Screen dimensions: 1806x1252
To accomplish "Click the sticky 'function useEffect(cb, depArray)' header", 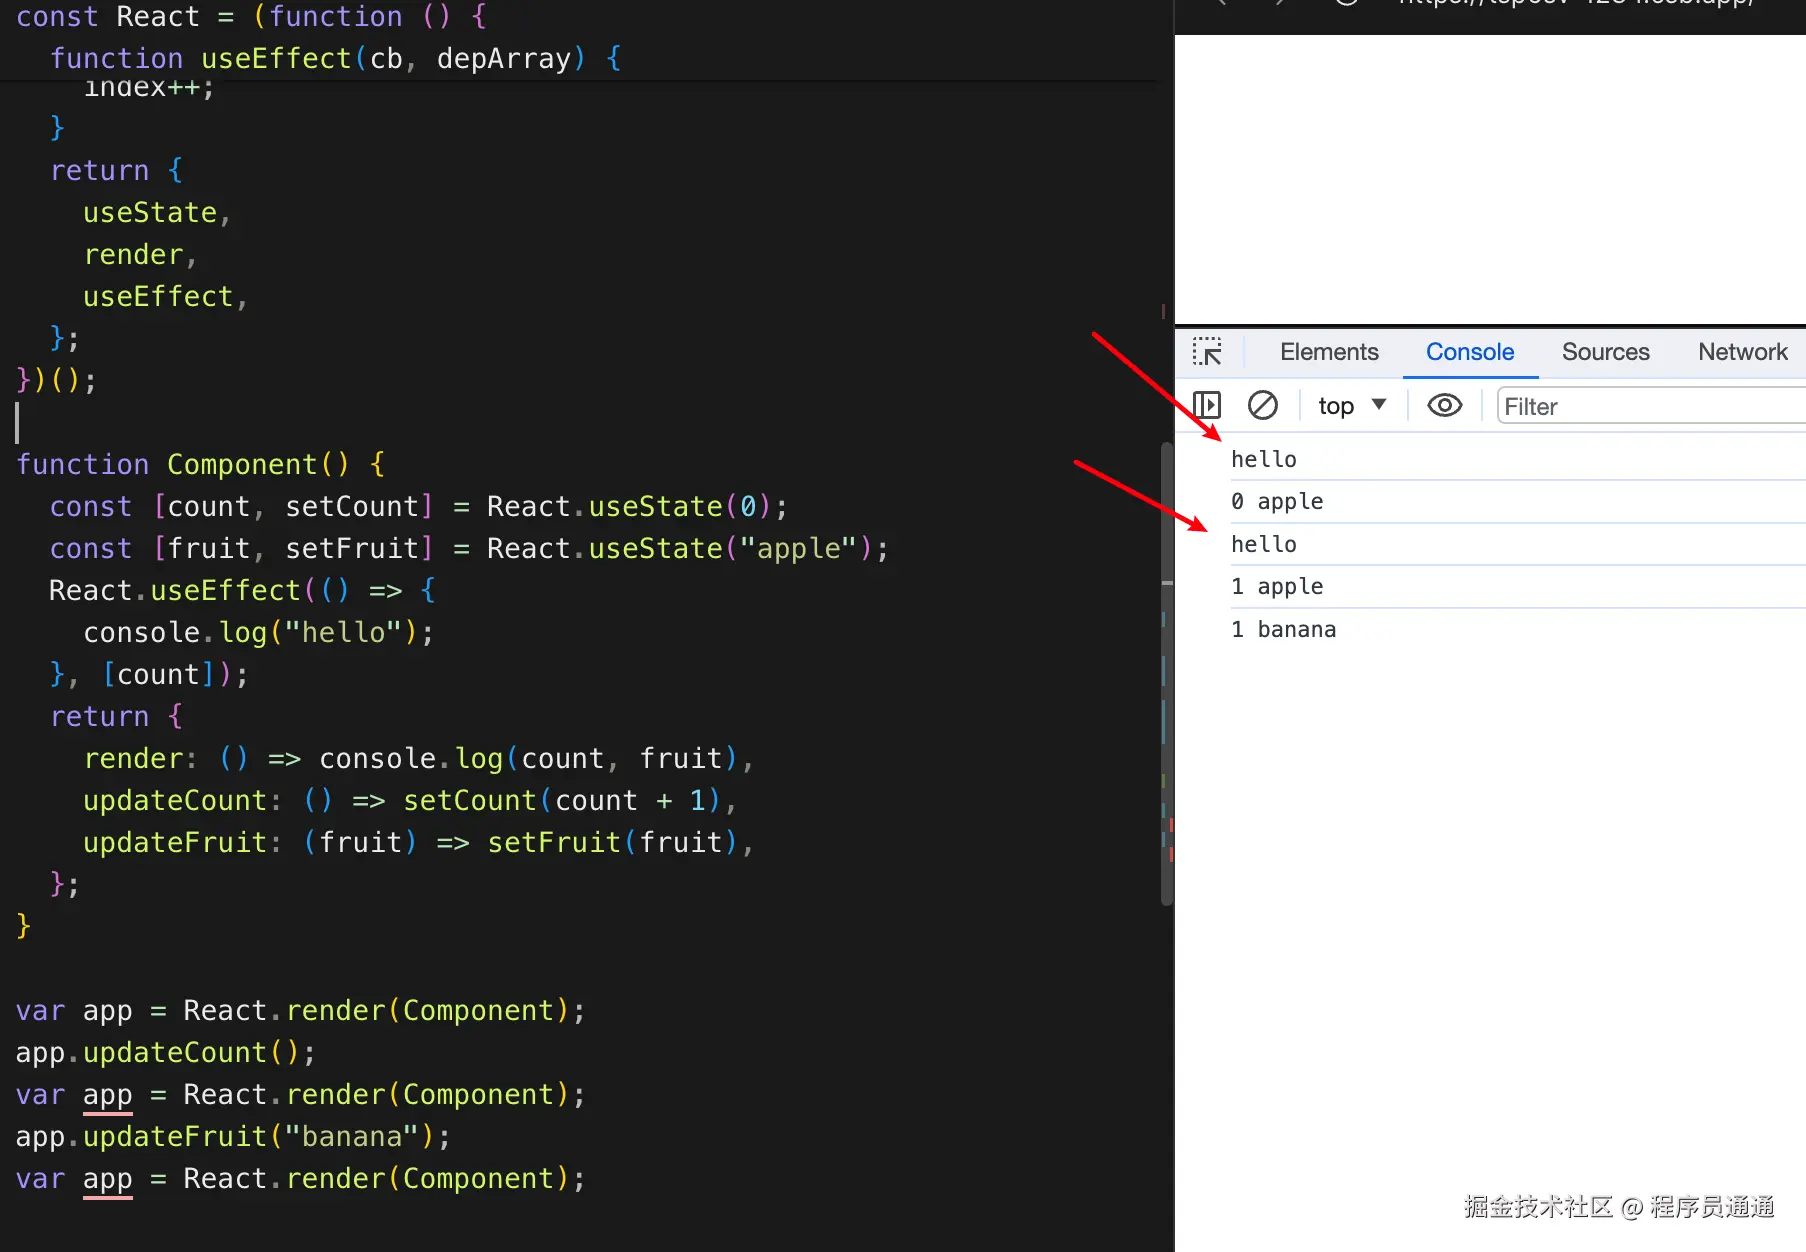I will coord(336,58).
